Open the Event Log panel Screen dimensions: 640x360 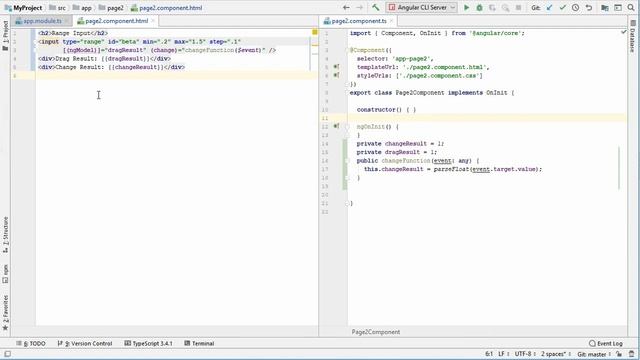(x=606, y=343)
